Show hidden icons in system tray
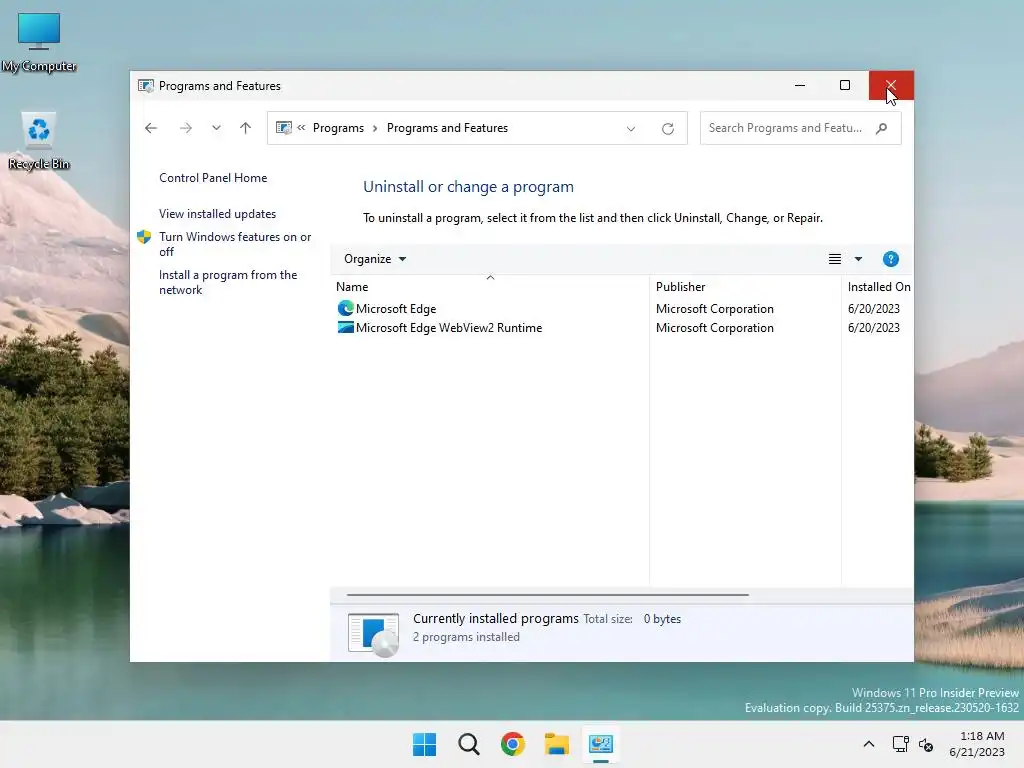The height and width of the screenshot is (768, 1024). tap(869, 744)
